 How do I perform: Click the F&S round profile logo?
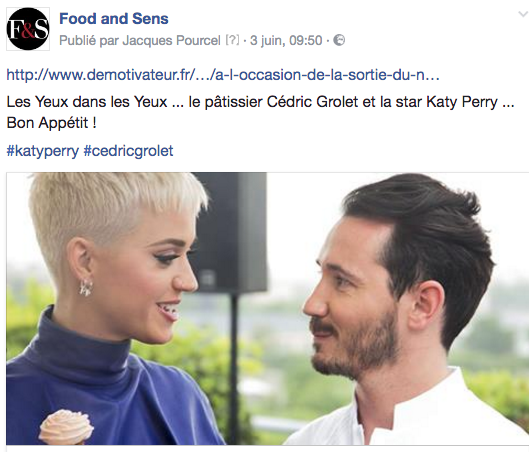(x=28, y=29)
